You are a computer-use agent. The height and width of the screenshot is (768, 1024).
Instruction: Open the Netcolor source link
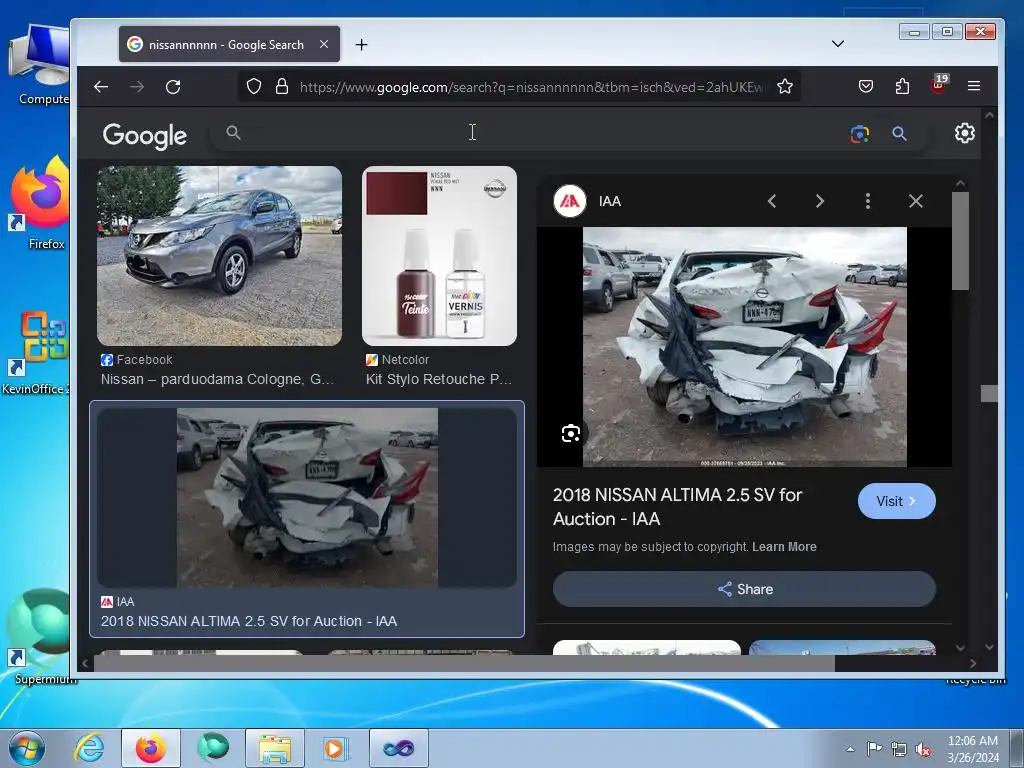coord(398,360)
